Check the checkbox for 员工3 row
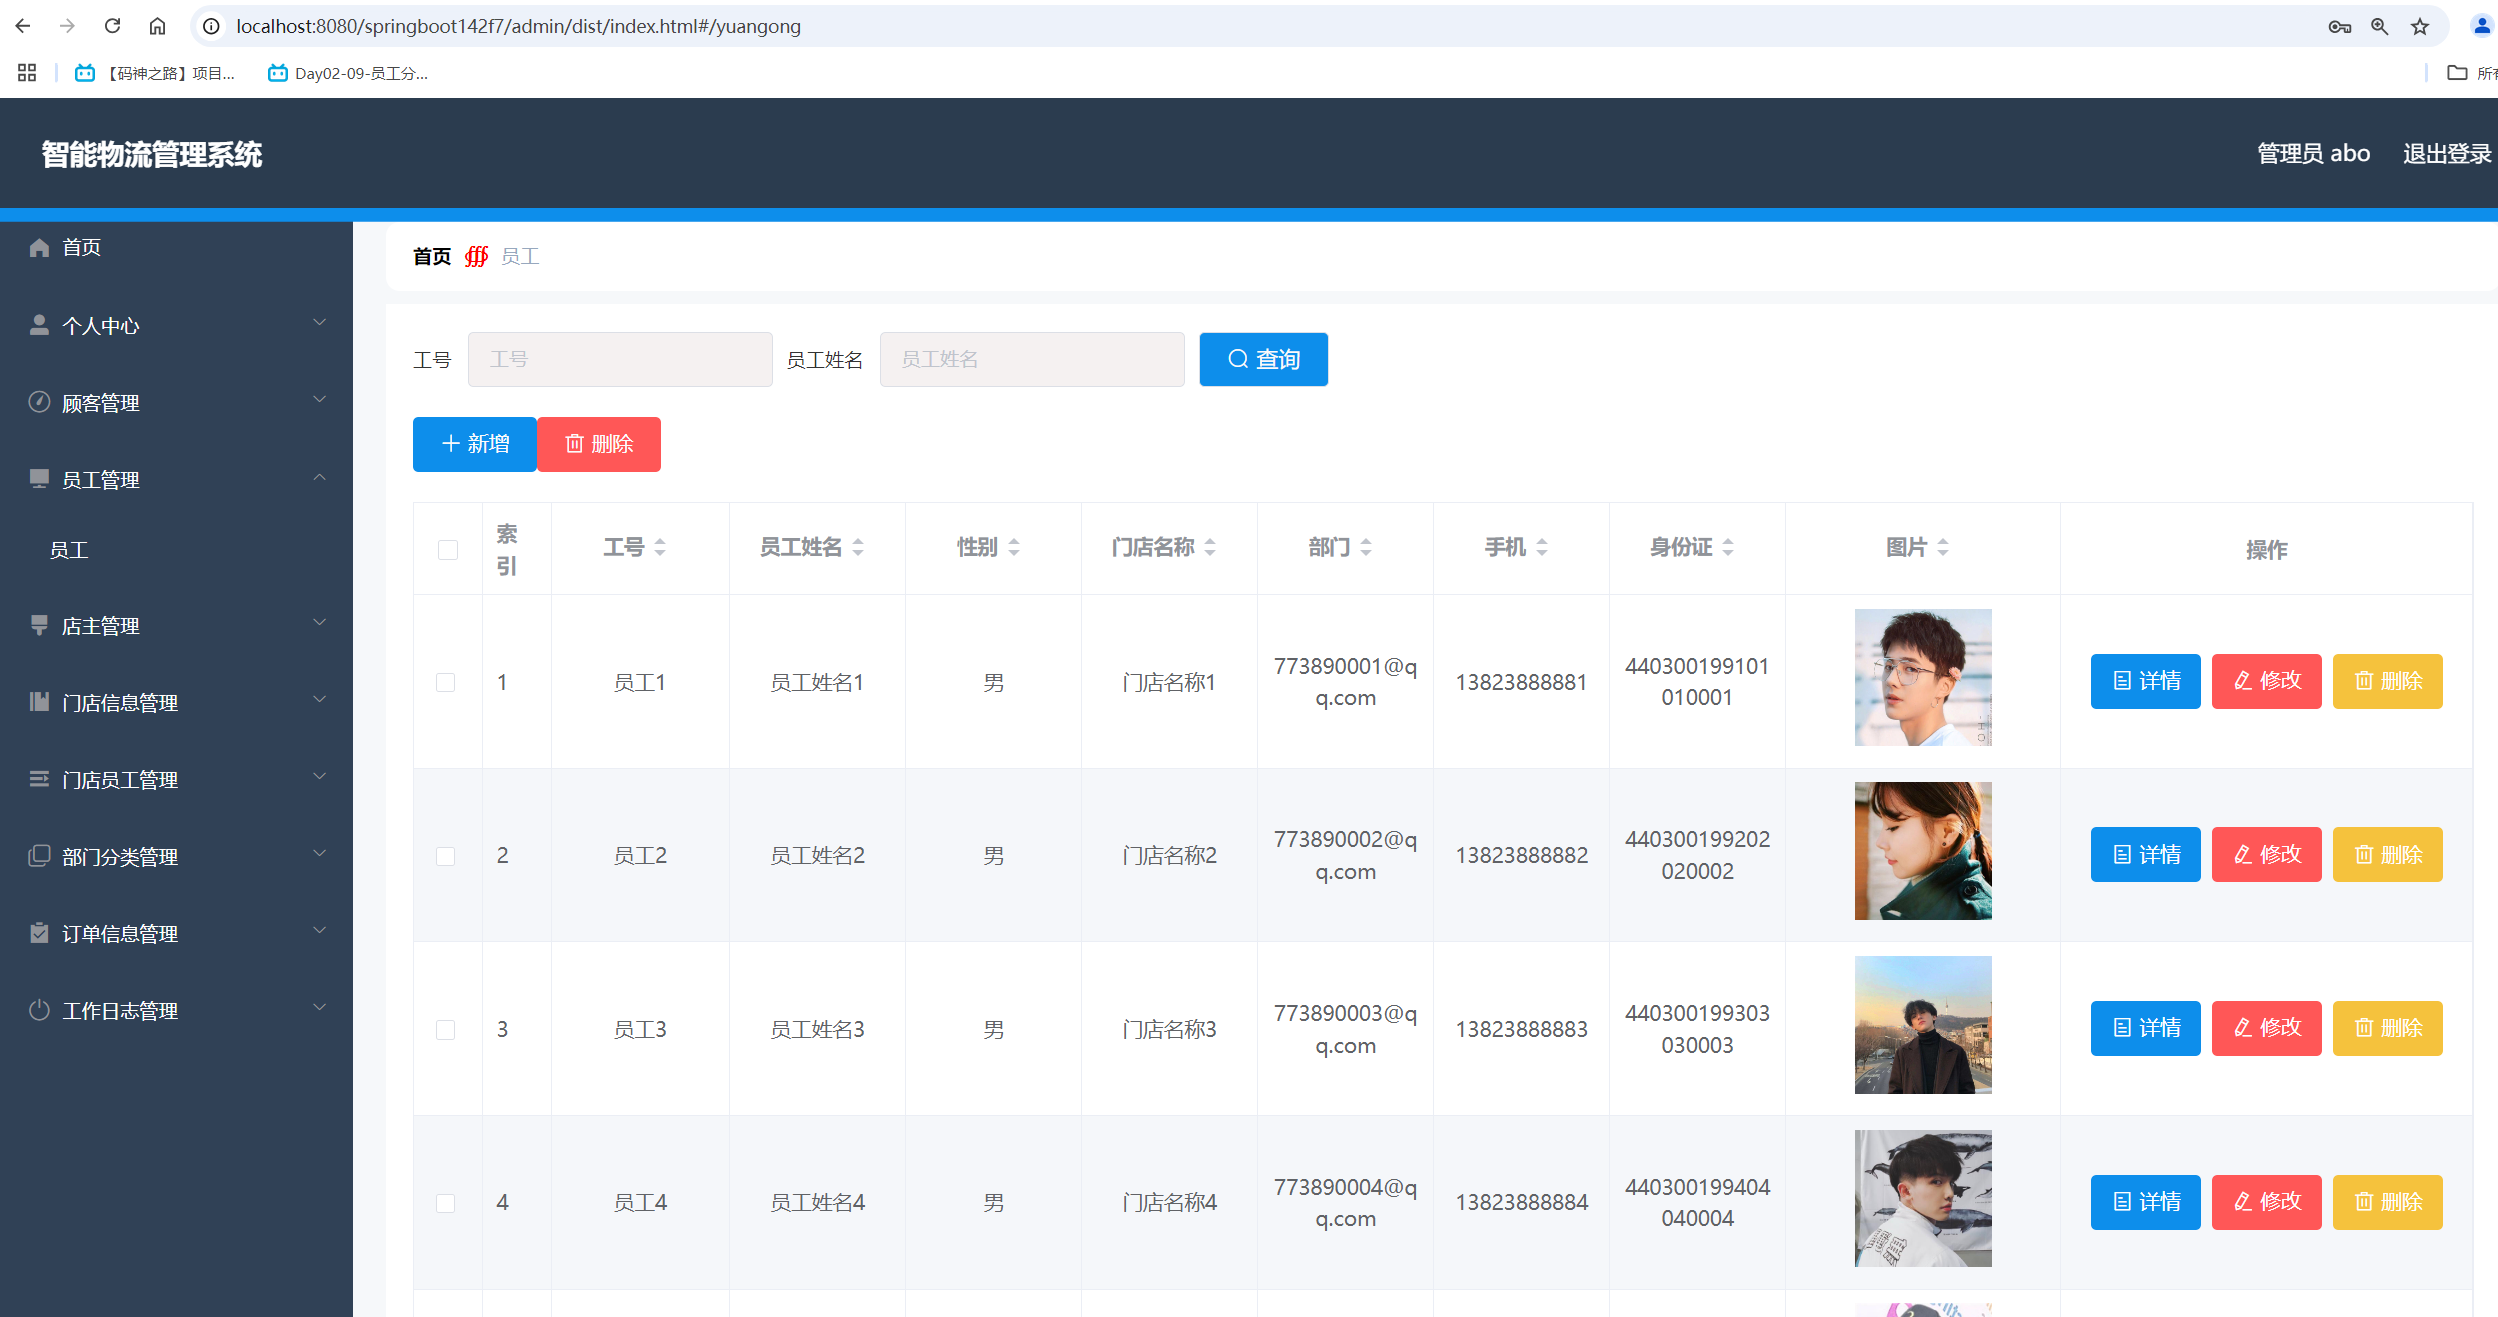The width and height of the screenshot is (2498, 1317). click(446, 1029)
